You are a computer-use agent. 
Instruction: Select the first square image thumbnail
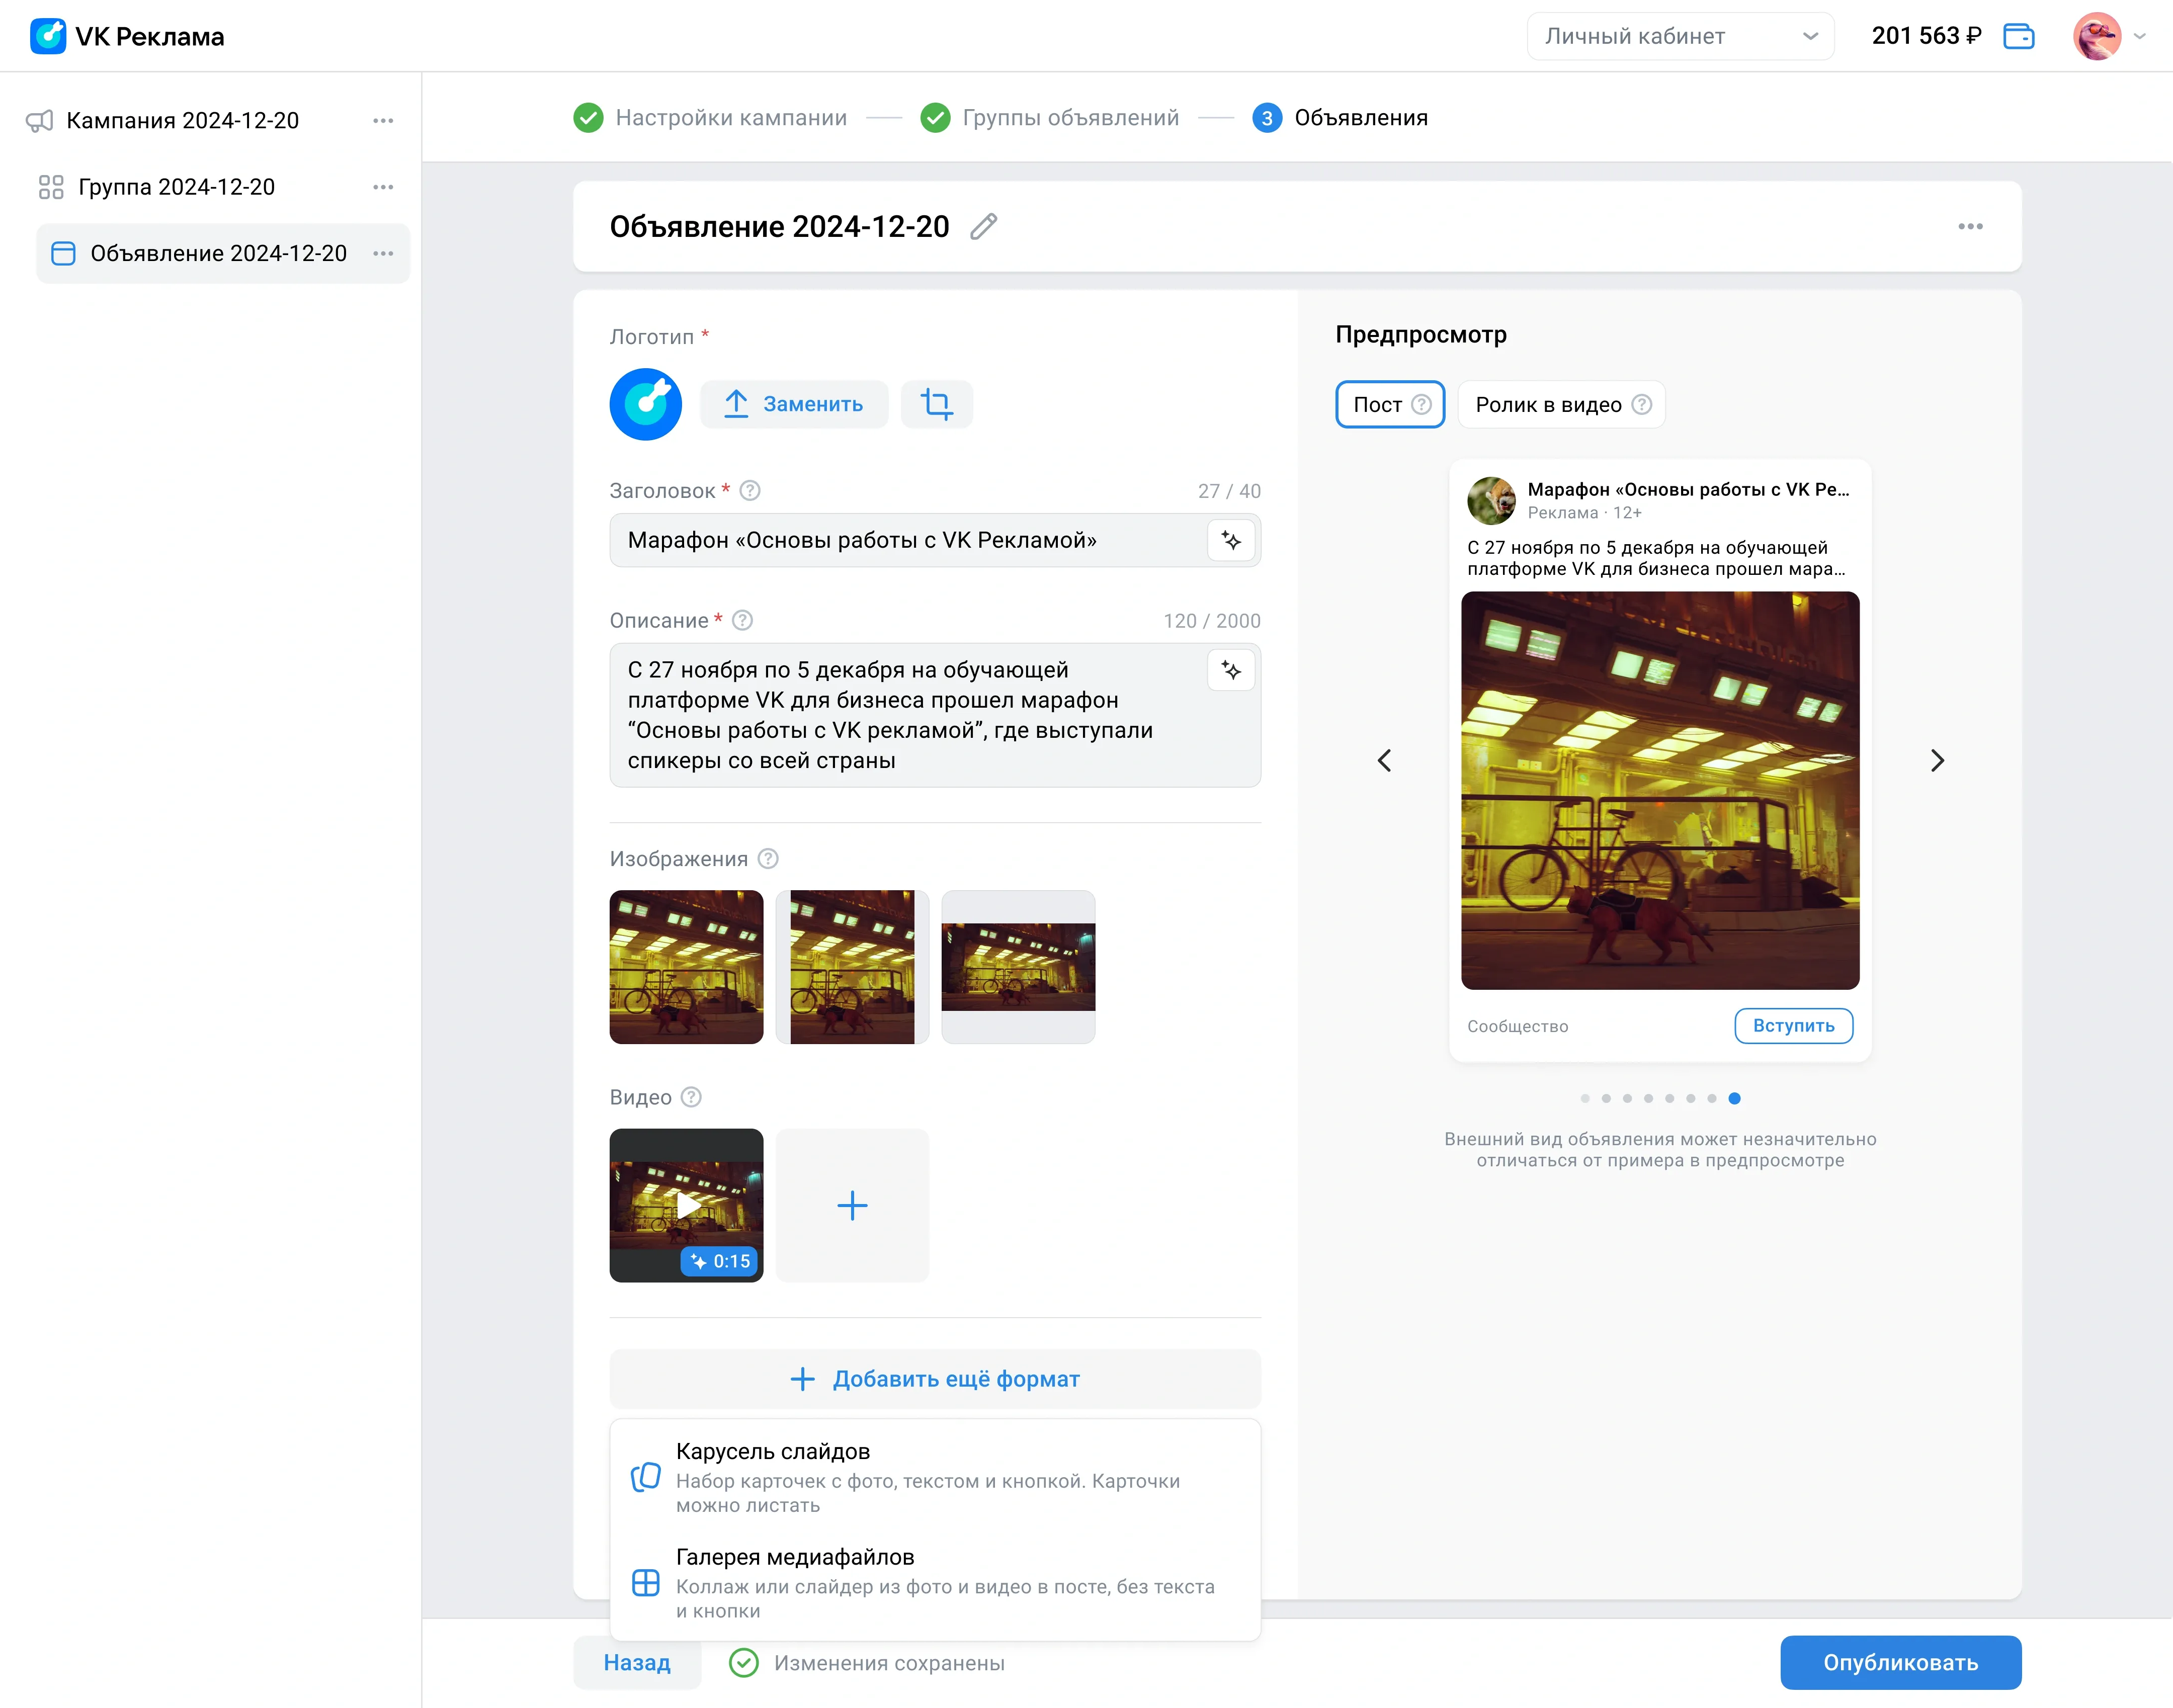point(686,967)
